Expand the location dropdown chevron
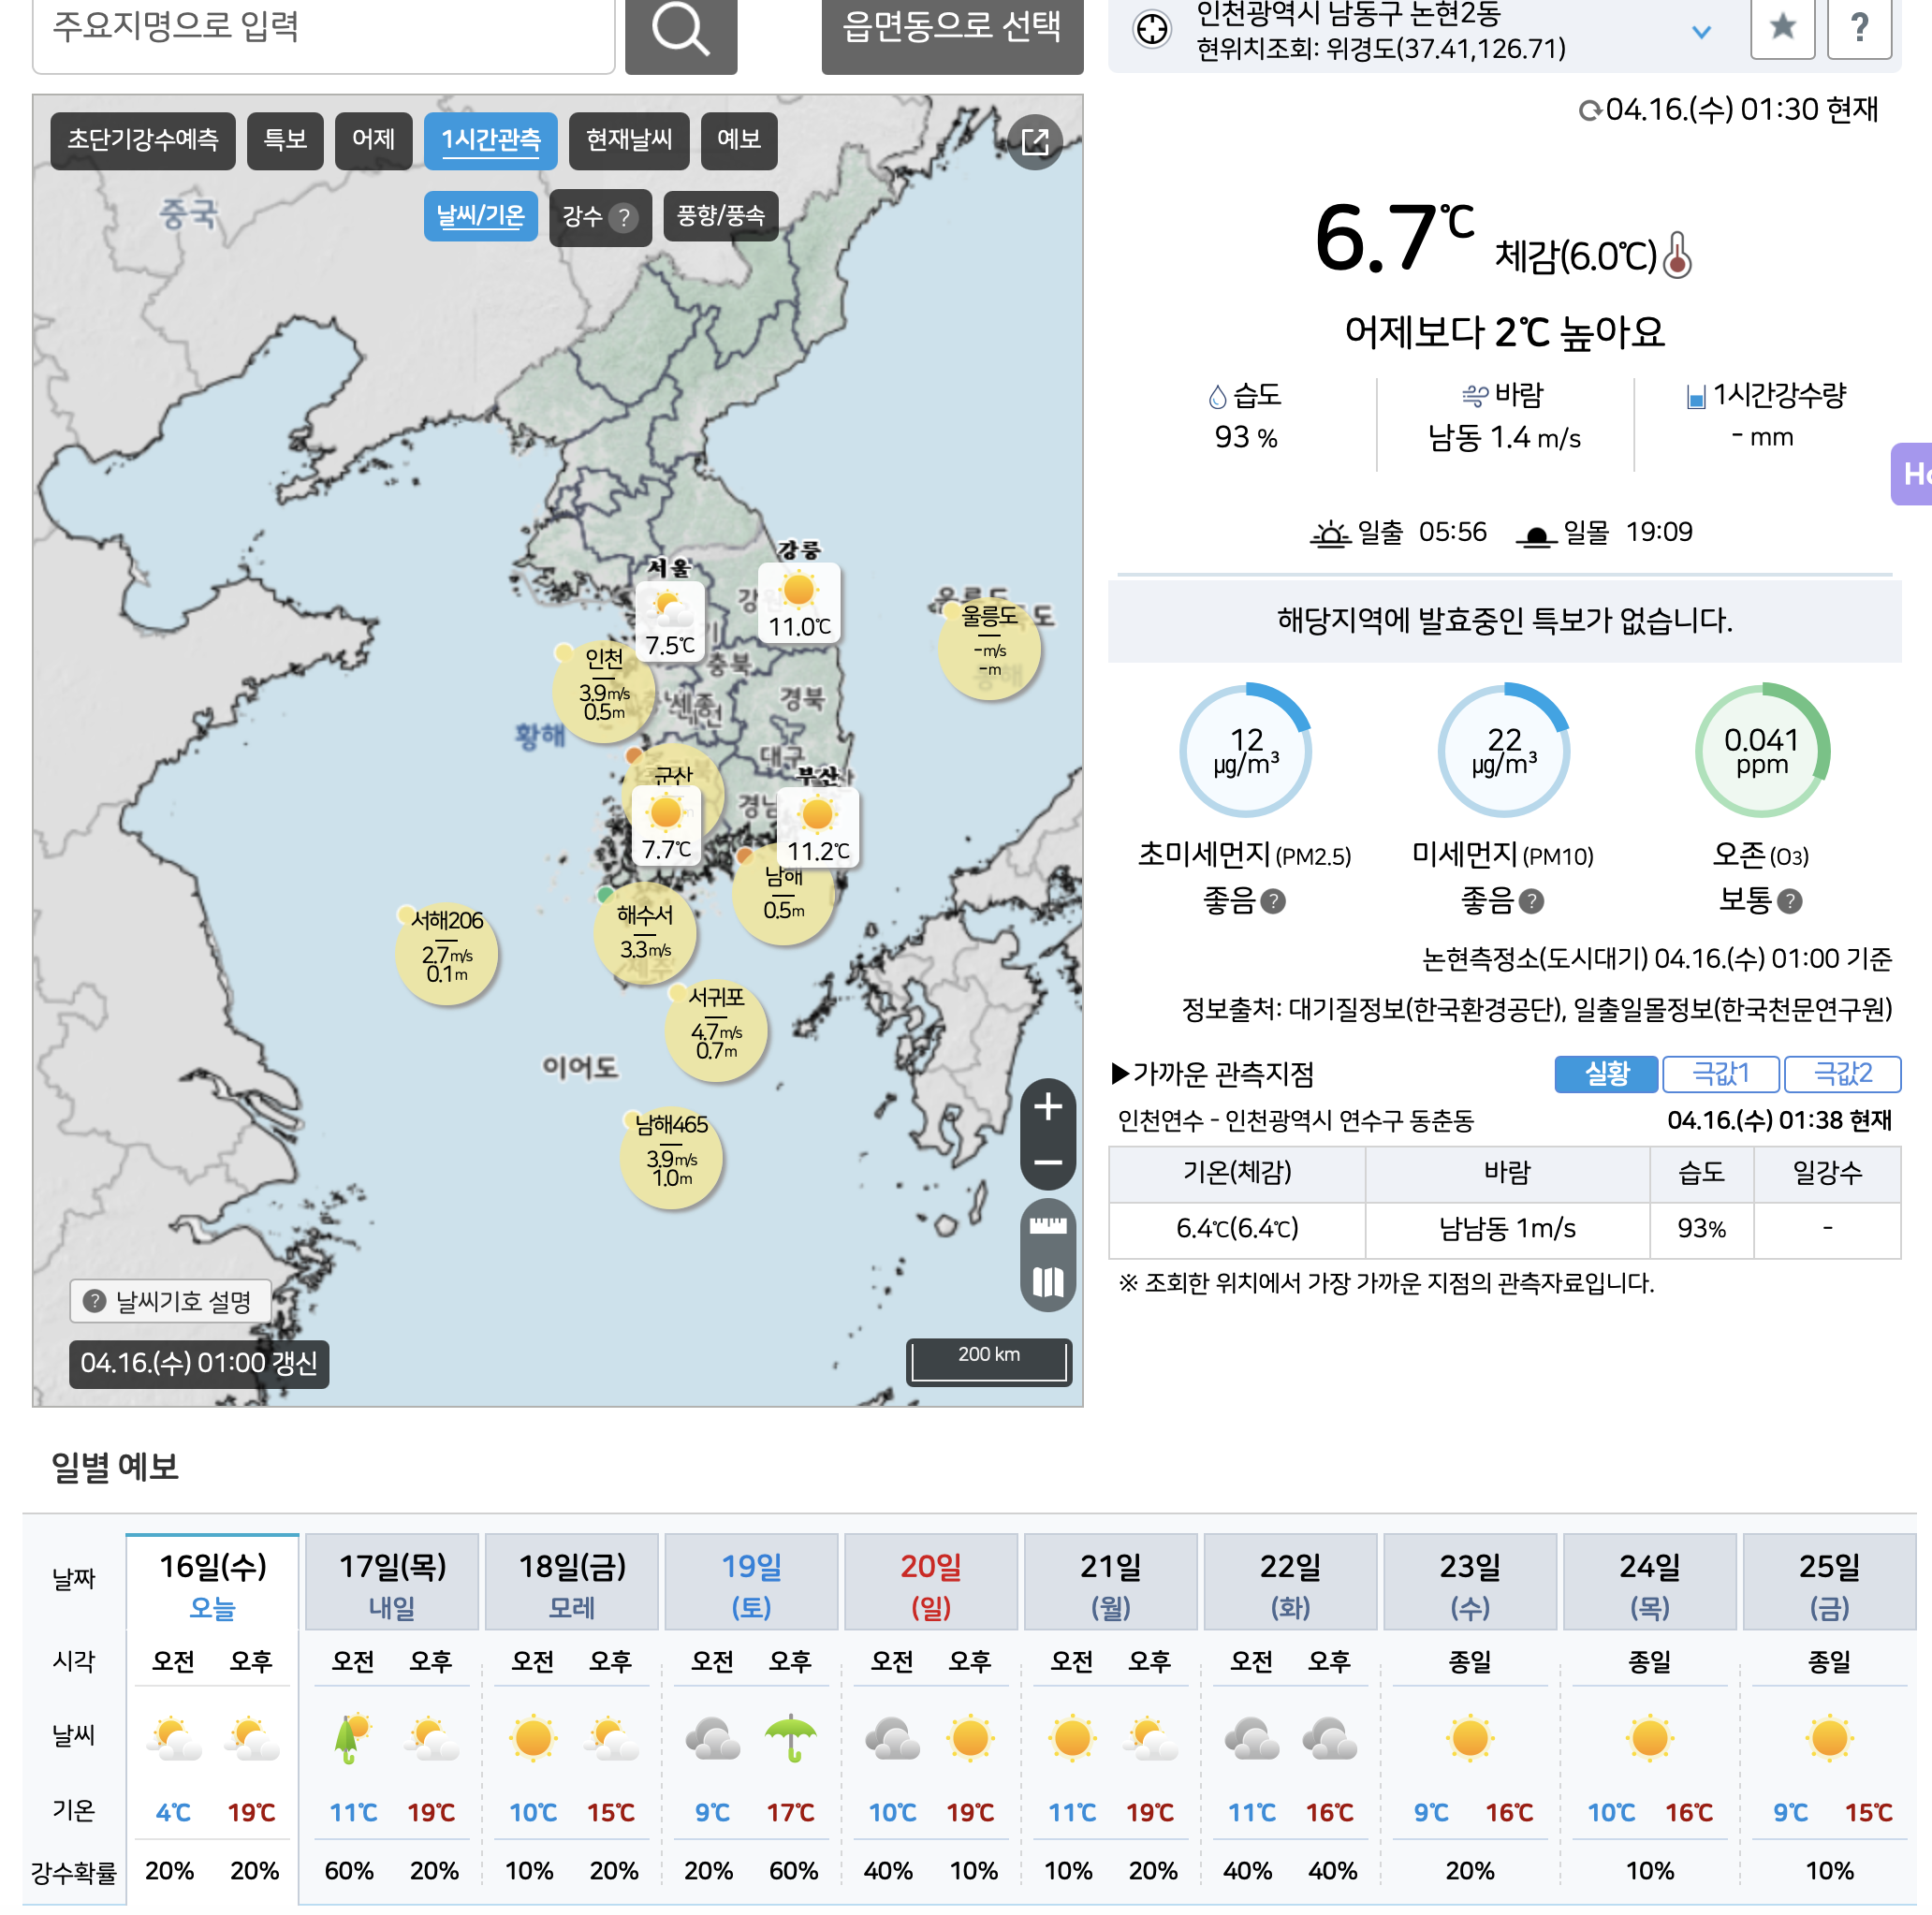 (1701, 32)
